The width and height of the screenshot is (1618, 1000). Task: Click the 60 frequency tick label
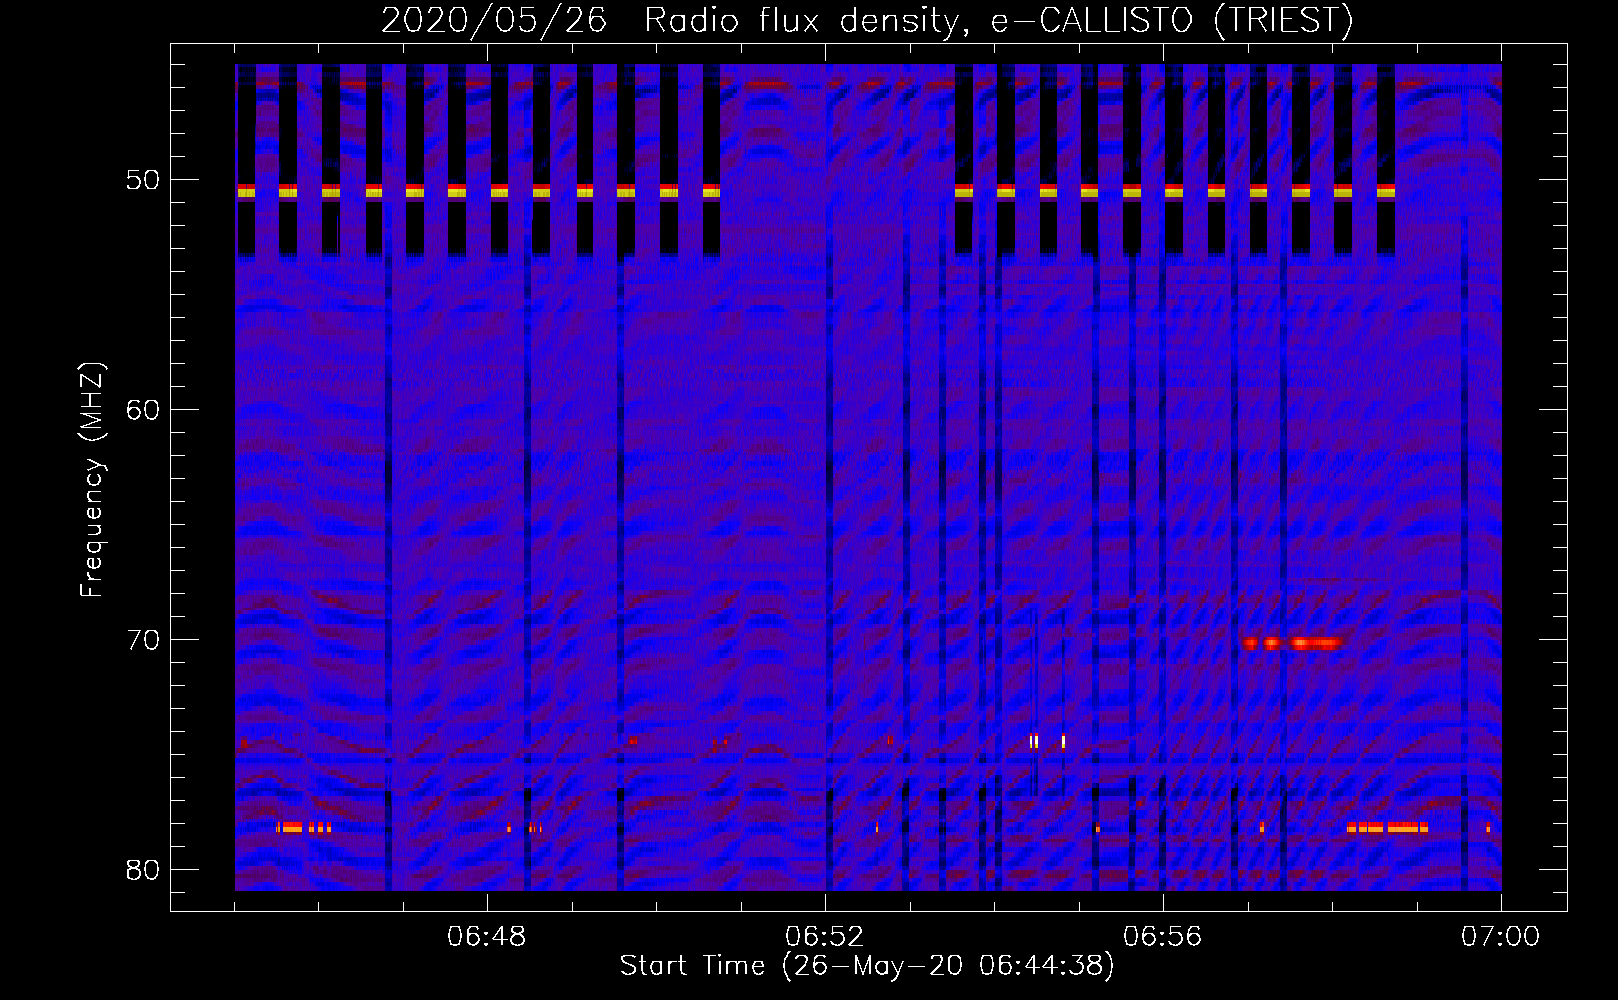[x=144, y=410]
